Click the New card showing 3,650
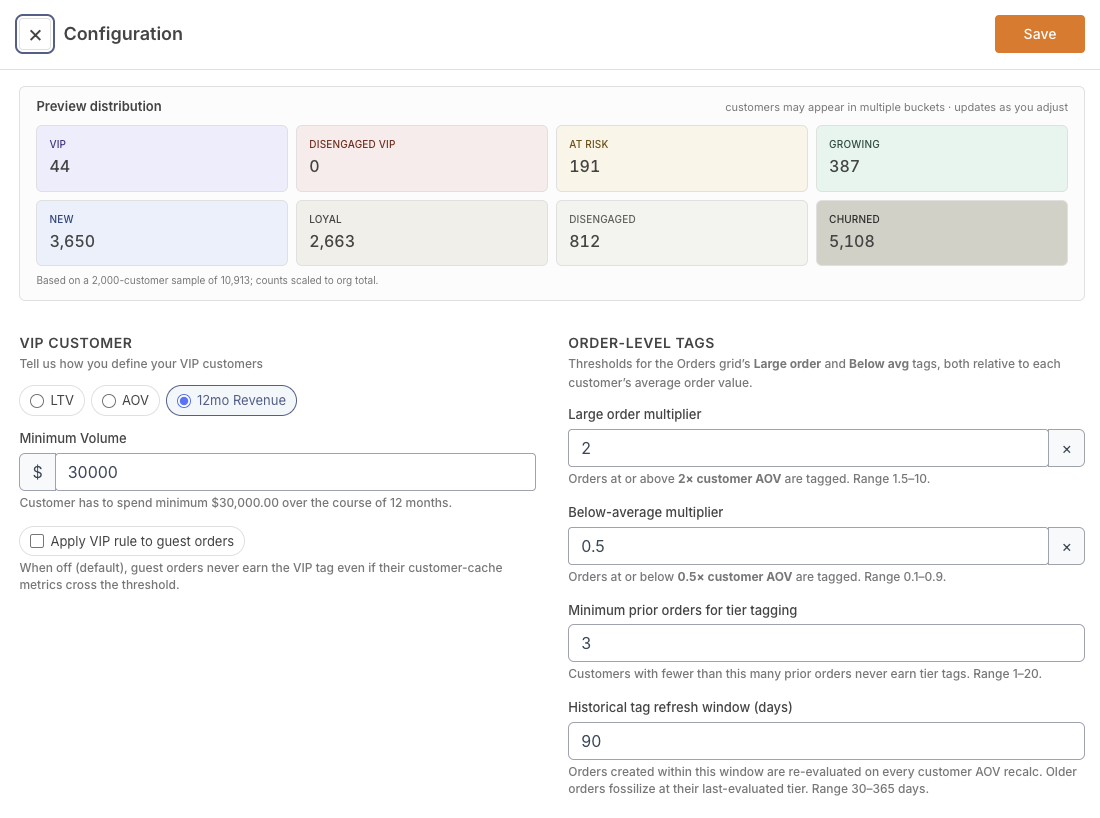The height and width of the screenshot is (818, 1100). [x=162, y=234]
